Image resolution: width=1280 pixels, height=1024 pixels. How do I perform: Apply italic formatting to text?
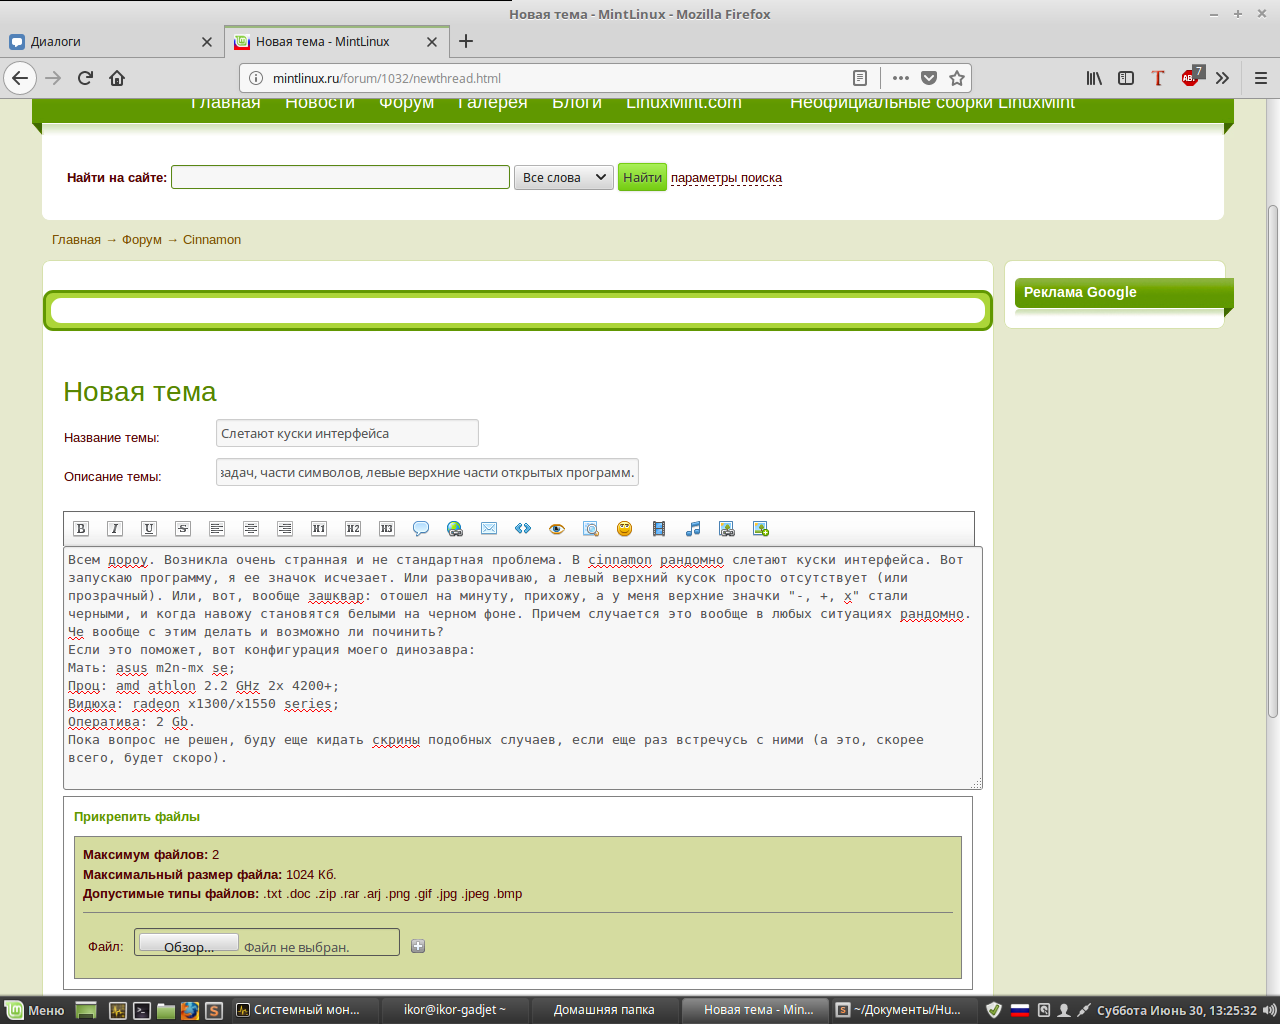pos(115,529)
